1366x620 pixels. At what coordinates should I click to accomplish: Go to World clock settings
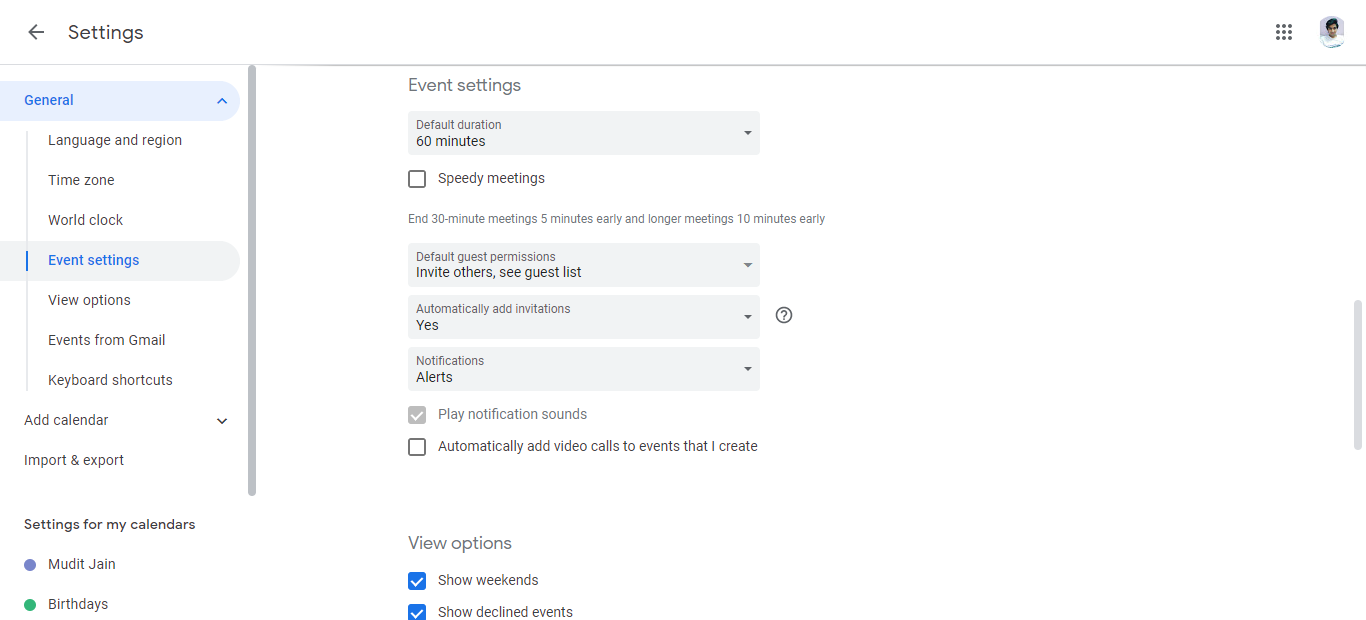[86, 220]
